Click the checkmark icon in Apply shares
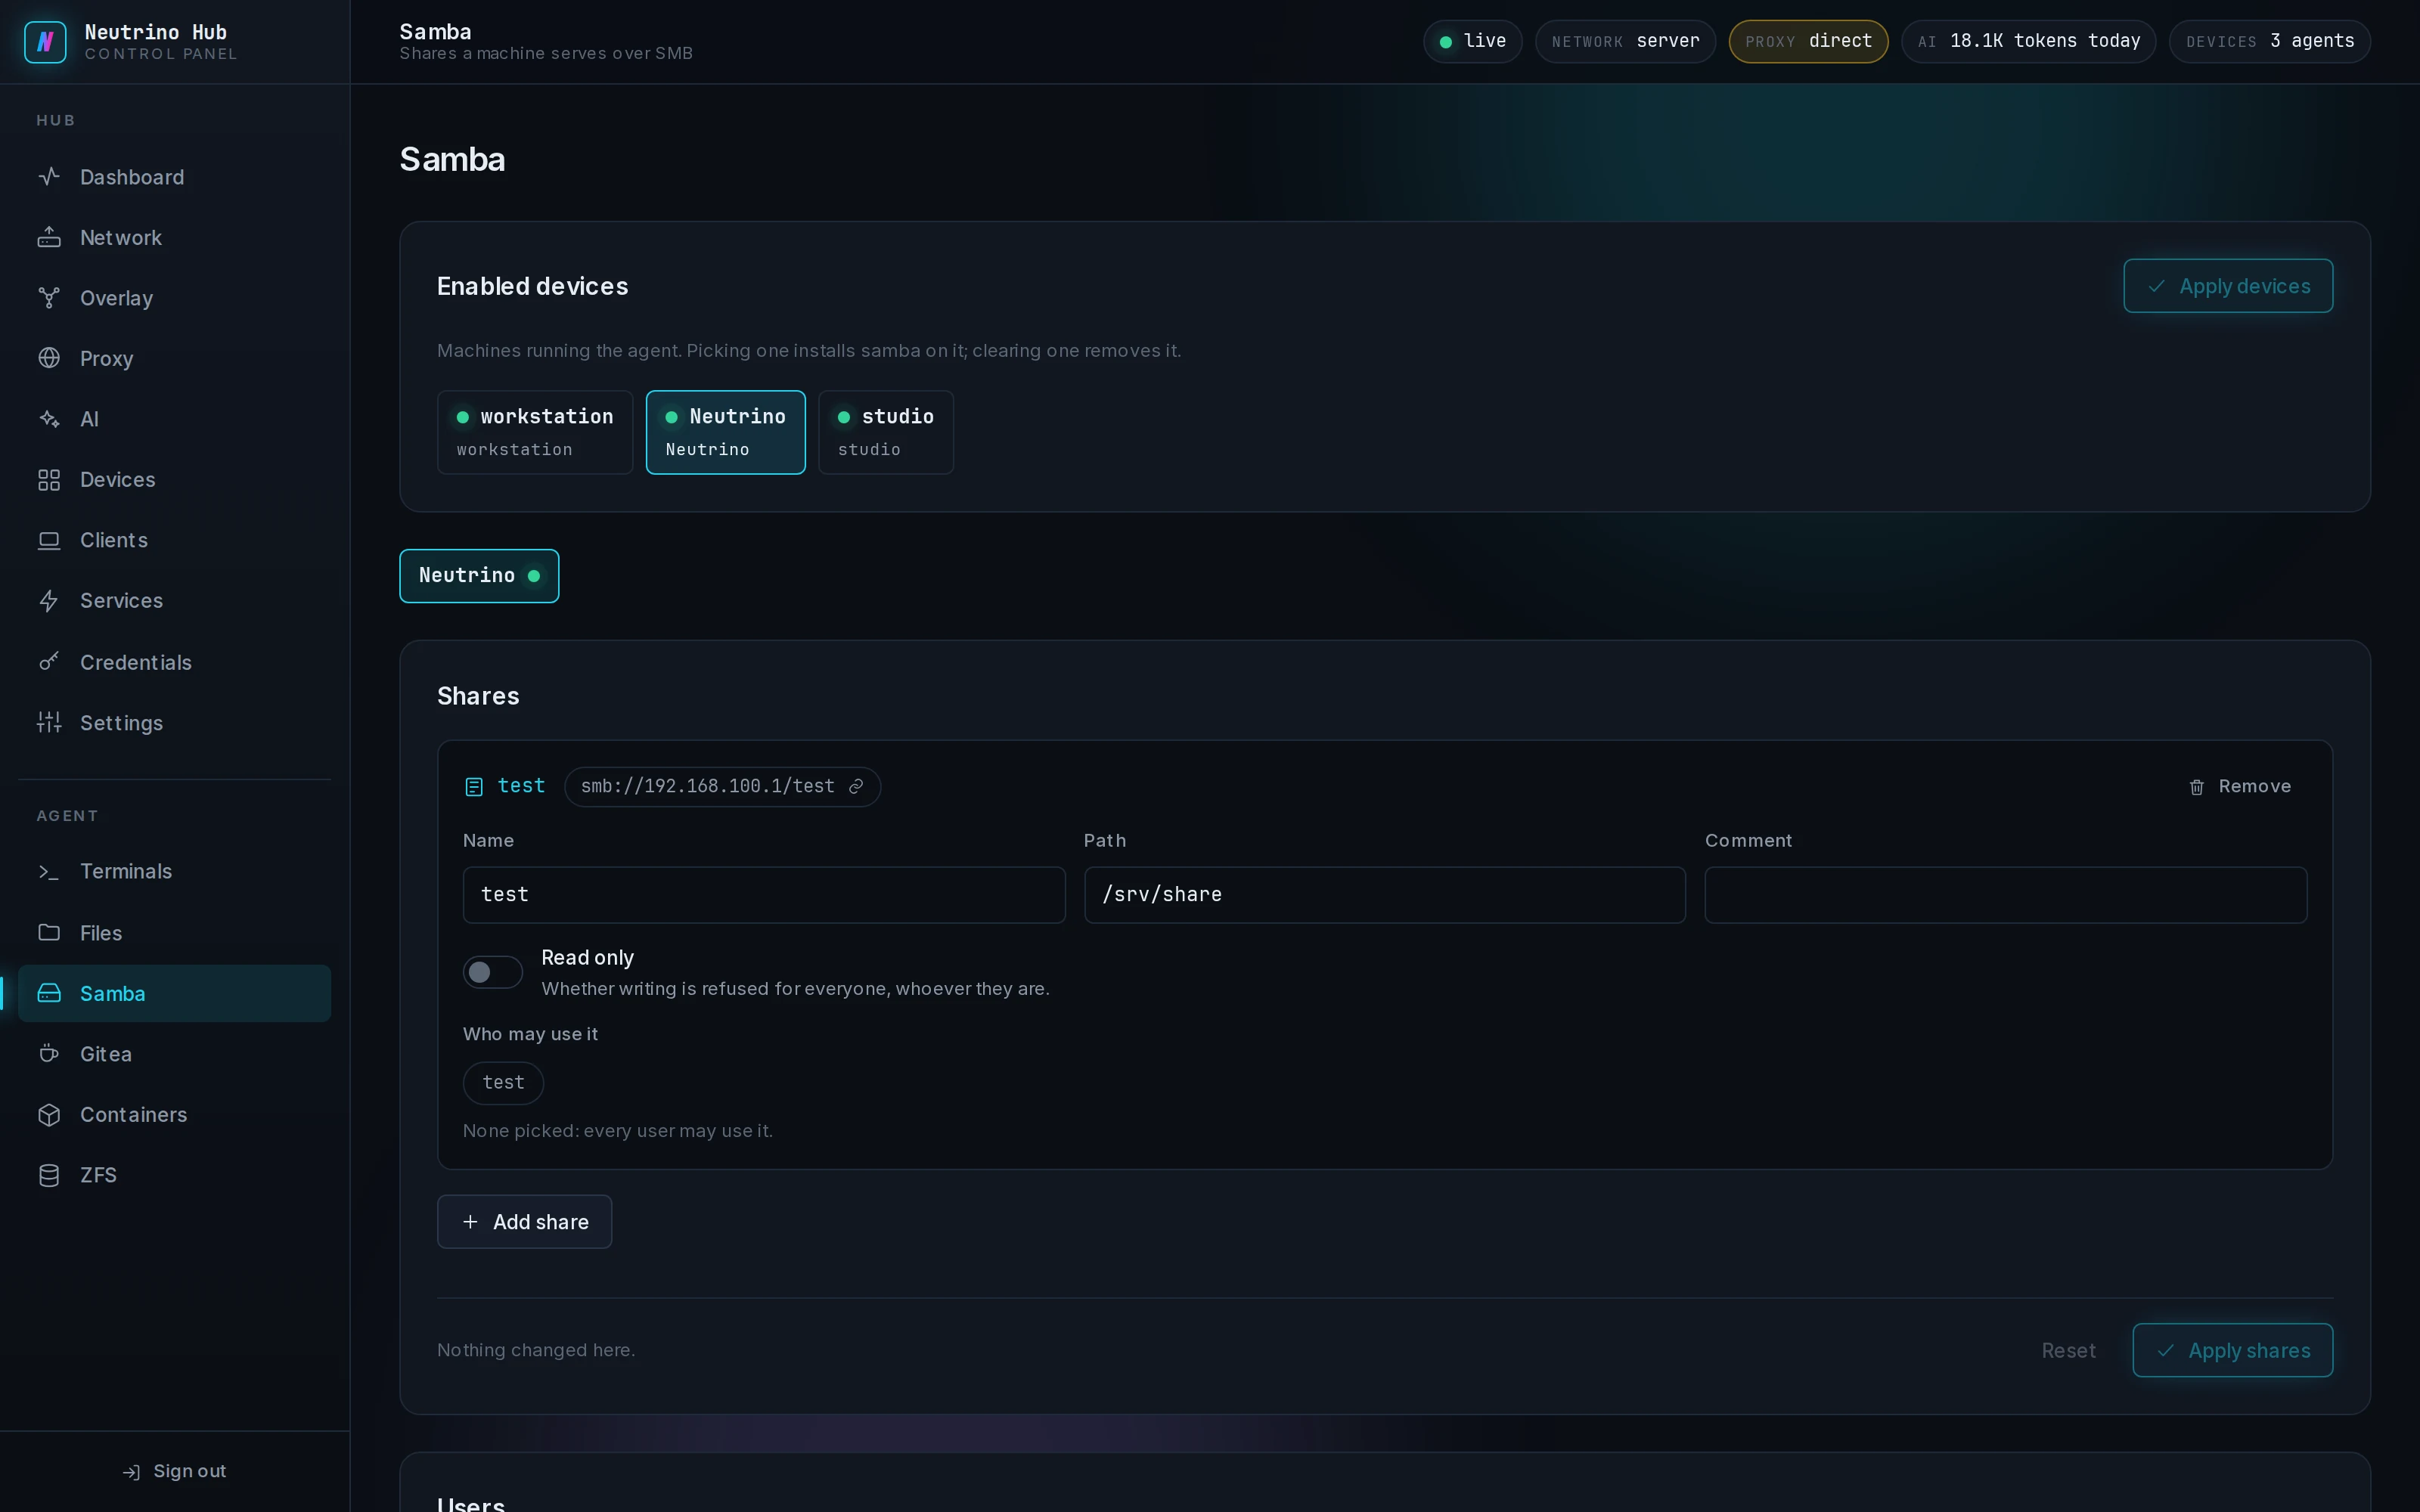The width and height of the screenshot is (2420, 1512). click(2166, 1351)
